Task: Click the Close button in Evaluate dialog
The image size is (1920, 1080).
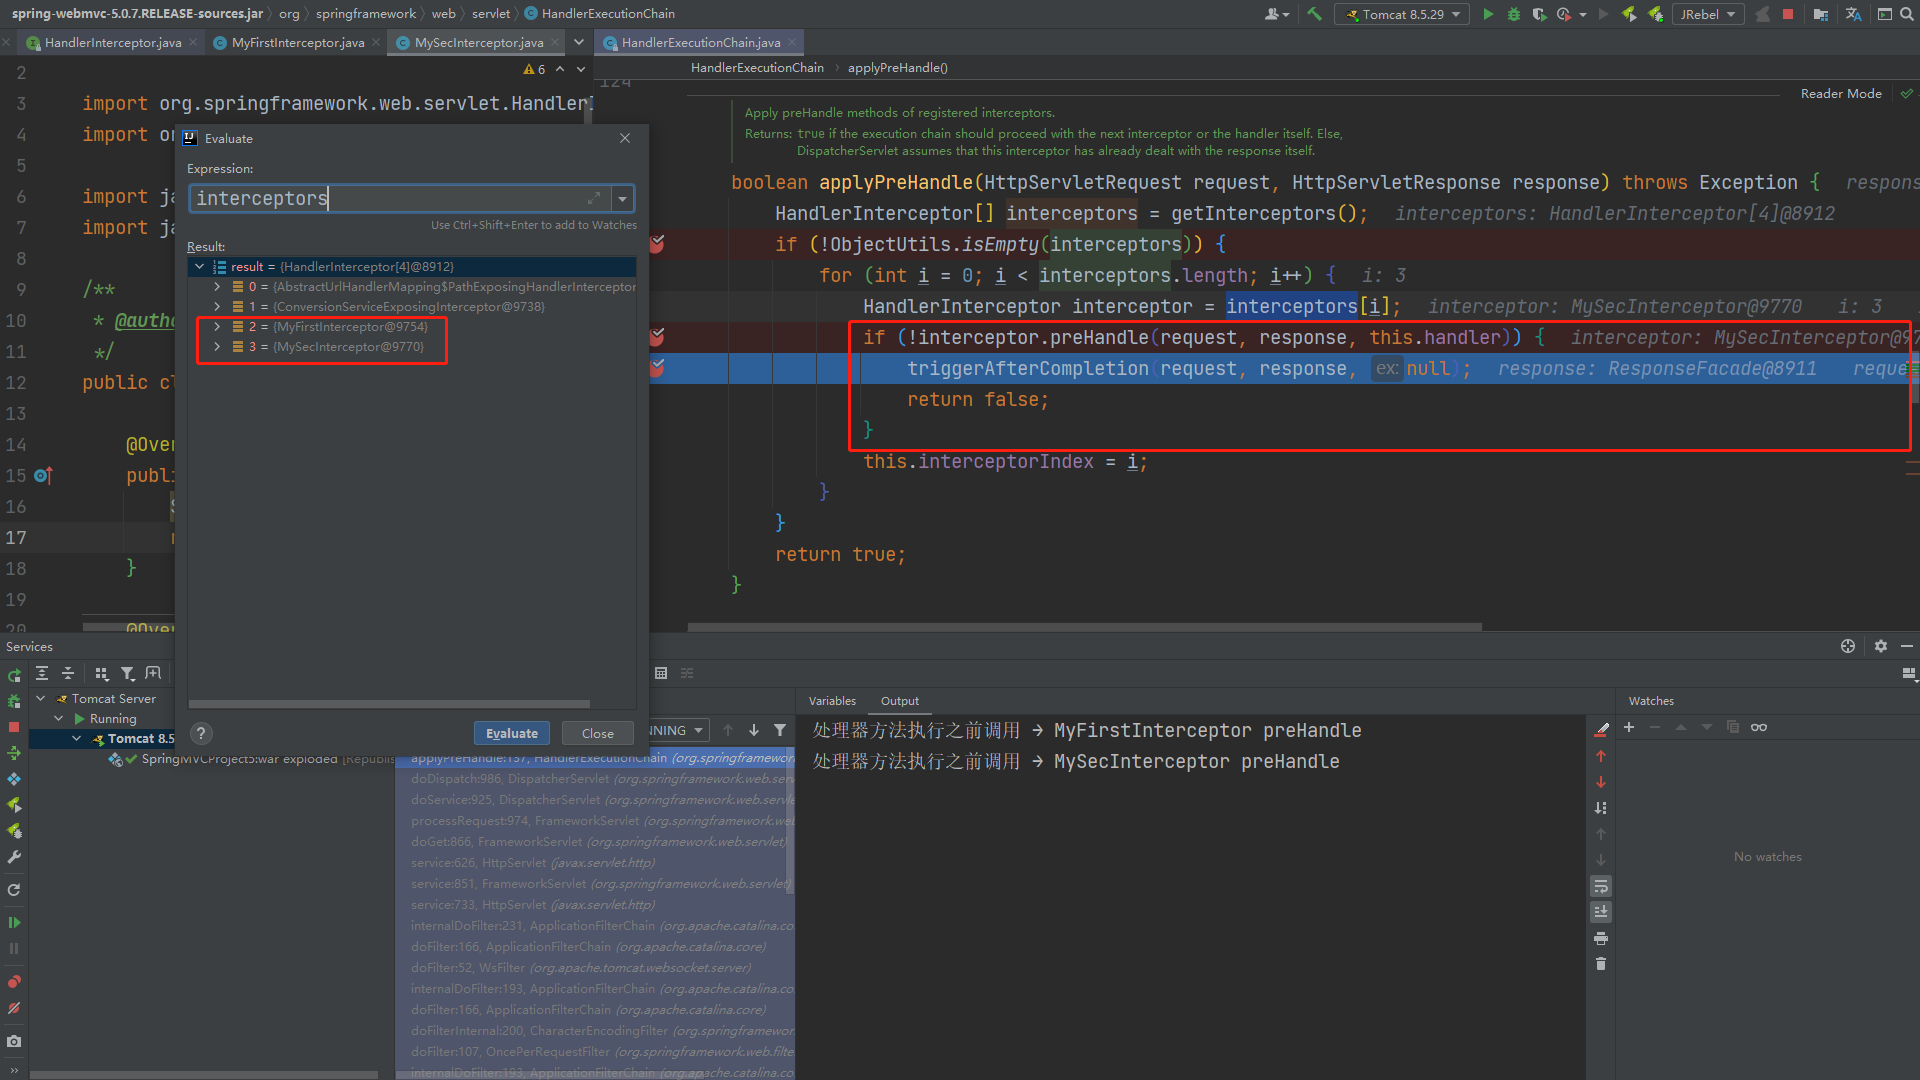Action: tap(597, 733)
